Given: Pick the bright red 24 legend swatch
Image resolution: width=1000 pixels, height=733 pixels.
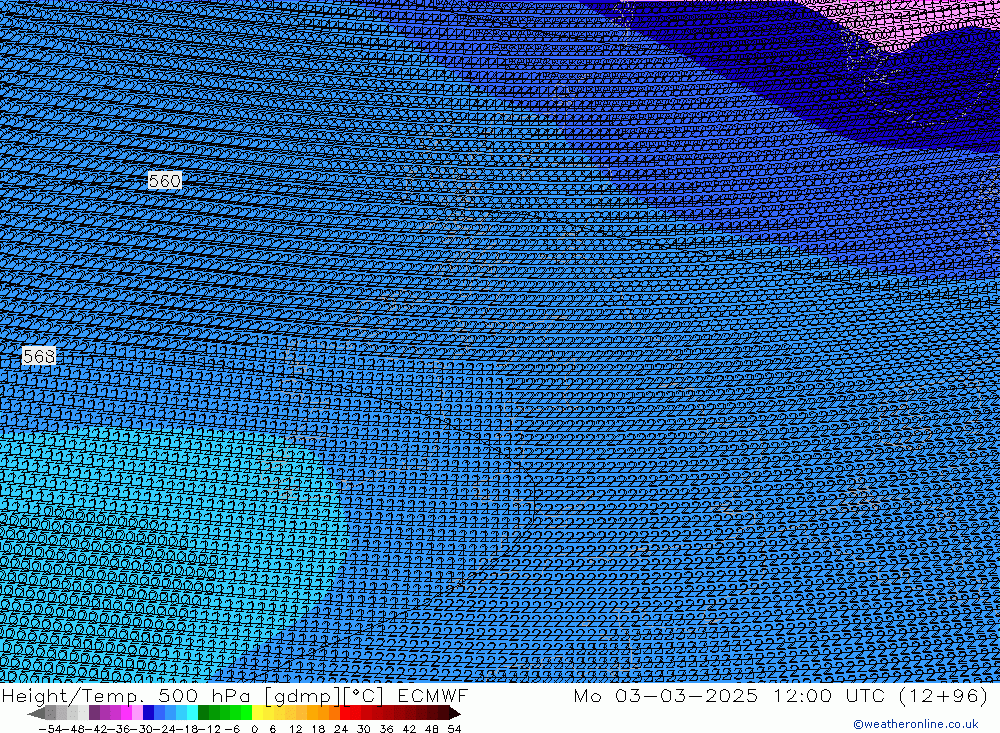Looking at the screenshot, I should click(345, 713).
